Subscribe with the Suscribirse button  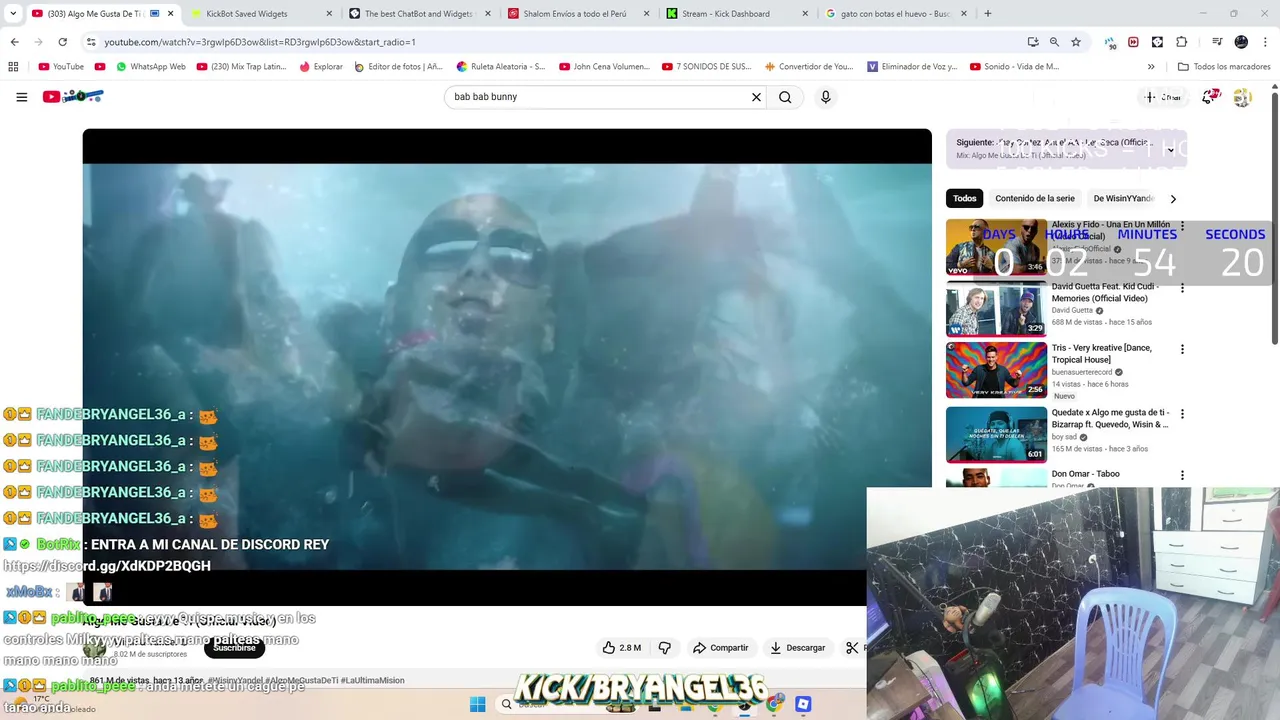pyautogui.click(x=234, y=647)
